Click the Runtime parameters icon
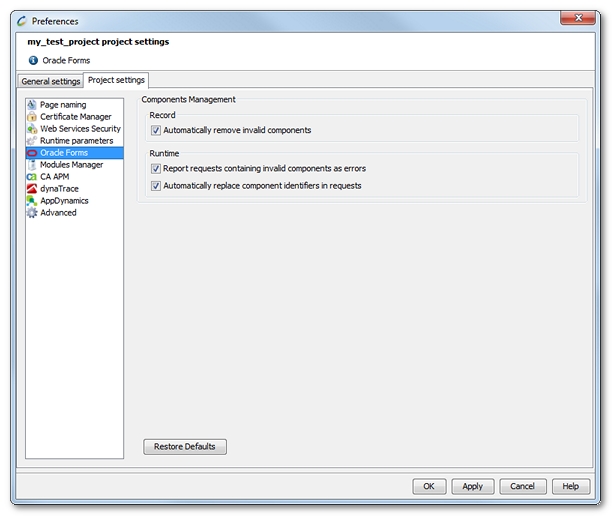Screen dimensions: 612x516 (32, 141)
